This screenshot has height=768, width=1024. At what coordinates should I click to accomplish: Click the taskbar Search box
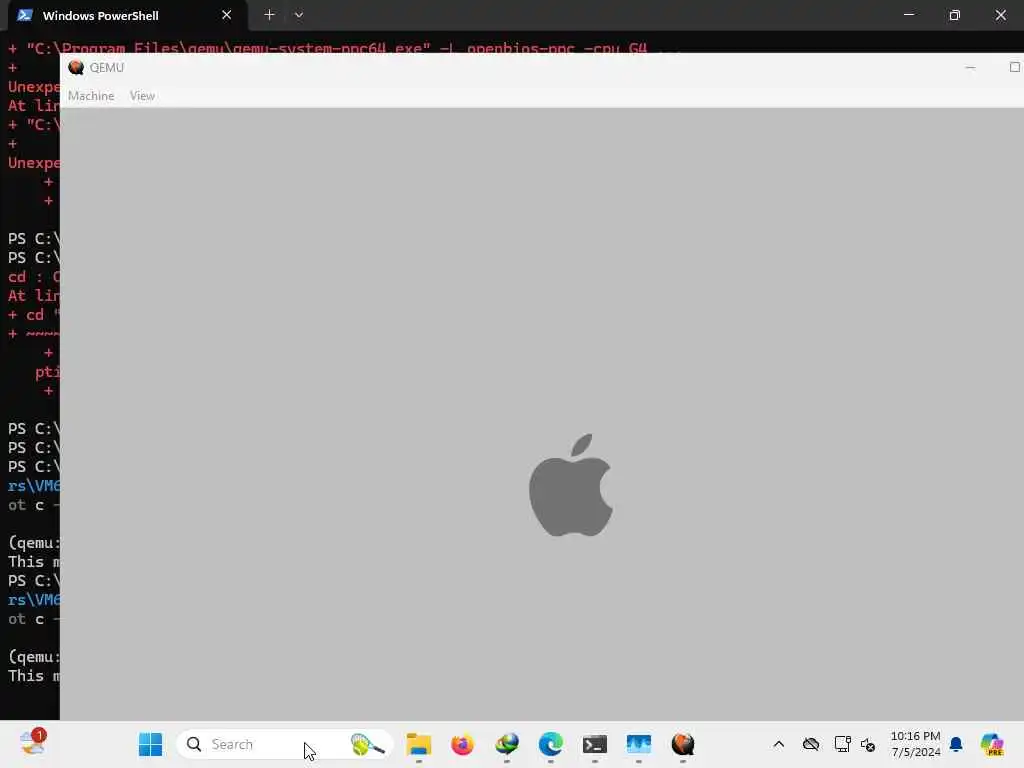(285, 744)
